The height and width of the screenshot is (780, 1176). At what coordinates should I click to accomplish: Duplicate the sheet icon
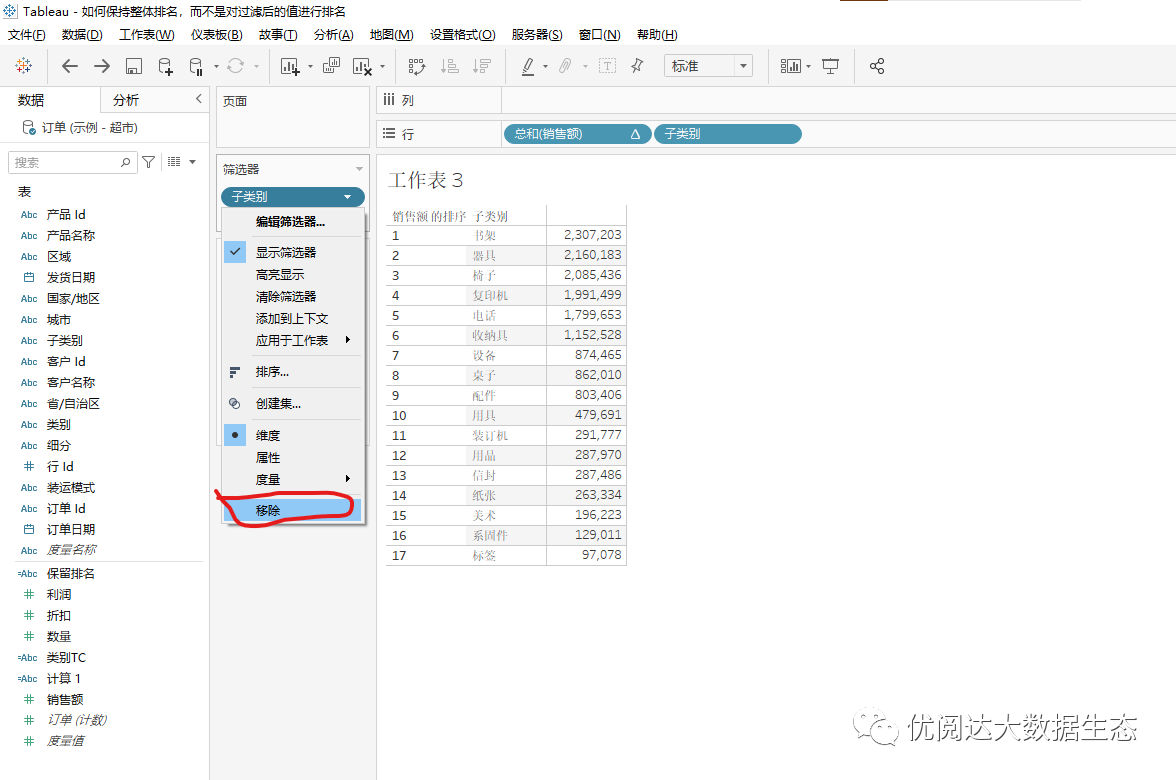[331, 66]
